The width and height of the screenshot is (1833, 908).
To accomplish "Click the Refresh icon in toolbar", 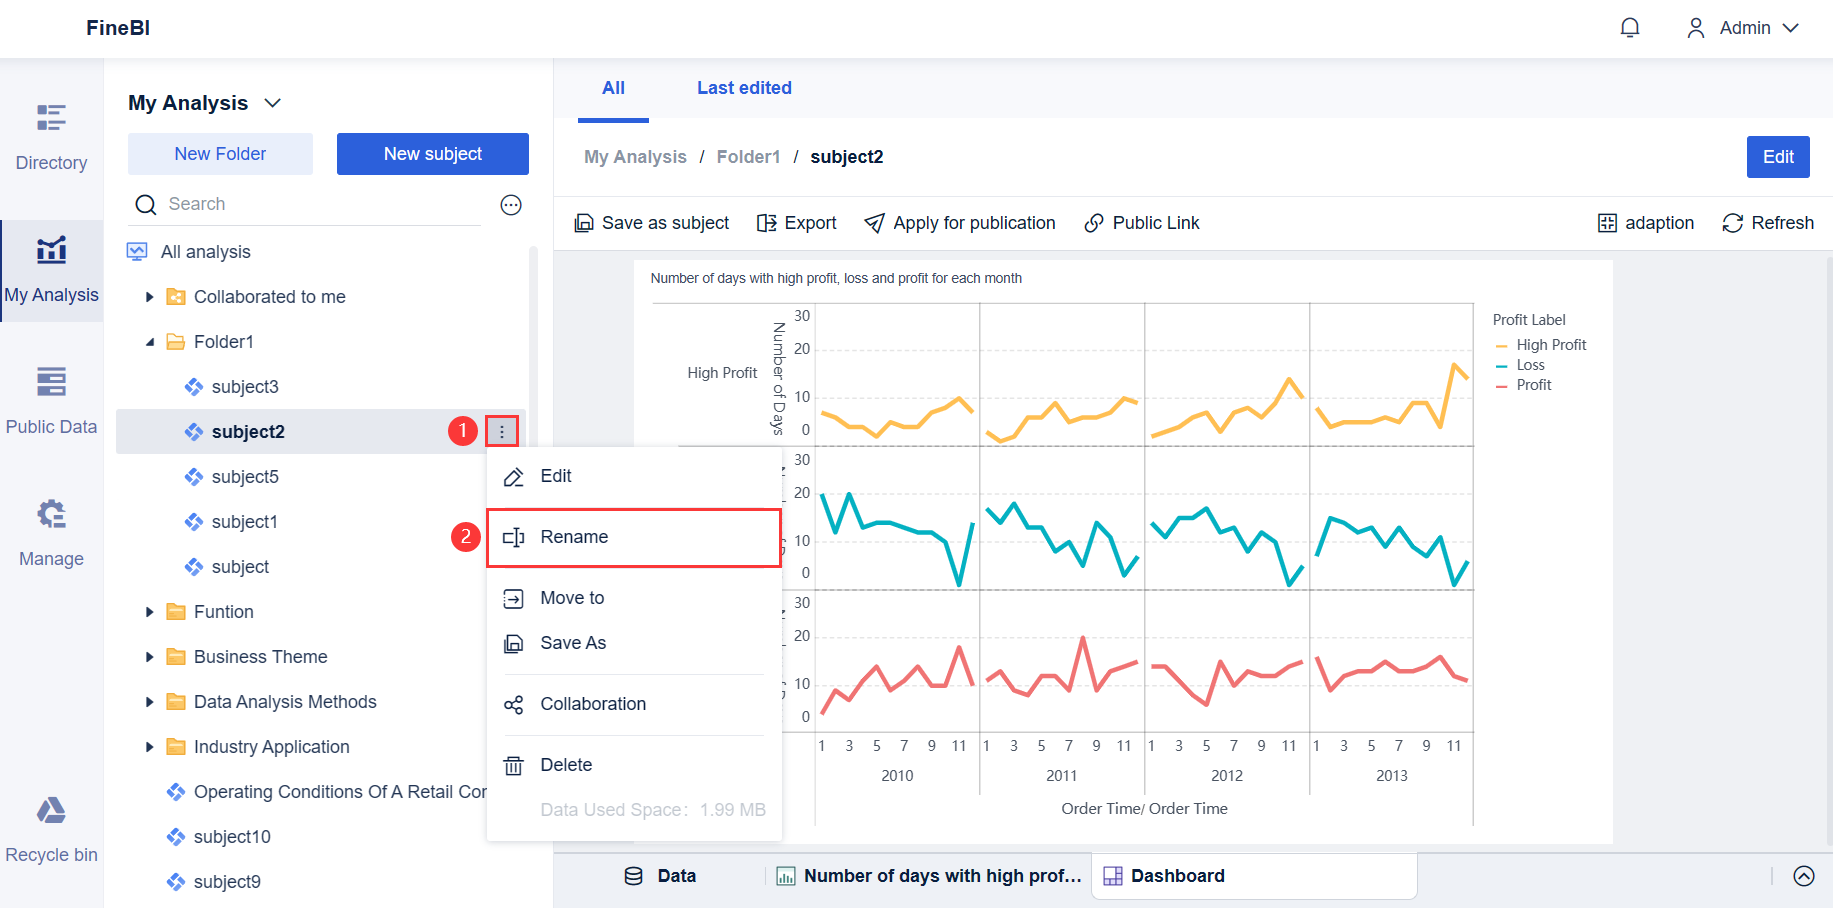I will pyautogui.click(x=1732, y=223).
